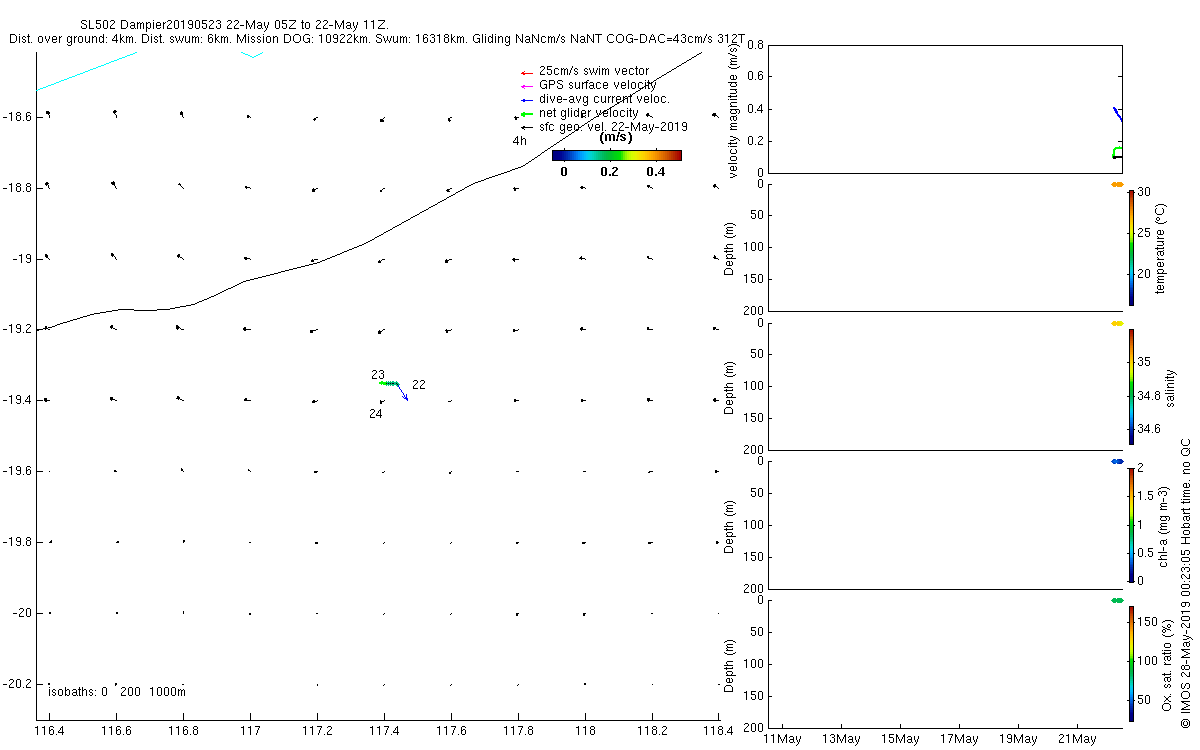
Task: Click the salinity colorbar
Action: [x=1131, y=386]
